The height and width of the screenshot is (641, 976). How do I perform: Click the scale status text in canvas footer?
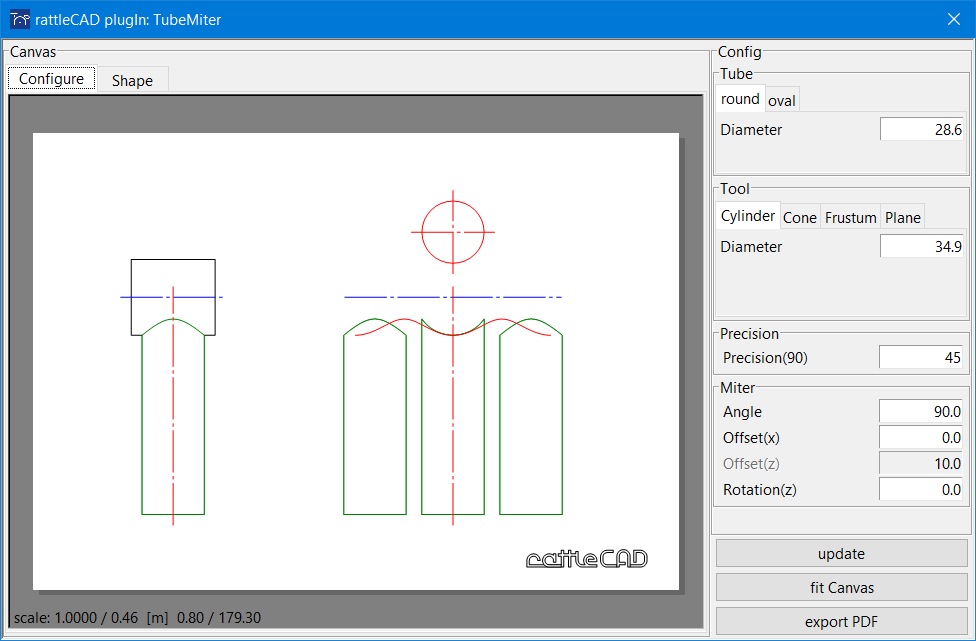tap(138, 618)
